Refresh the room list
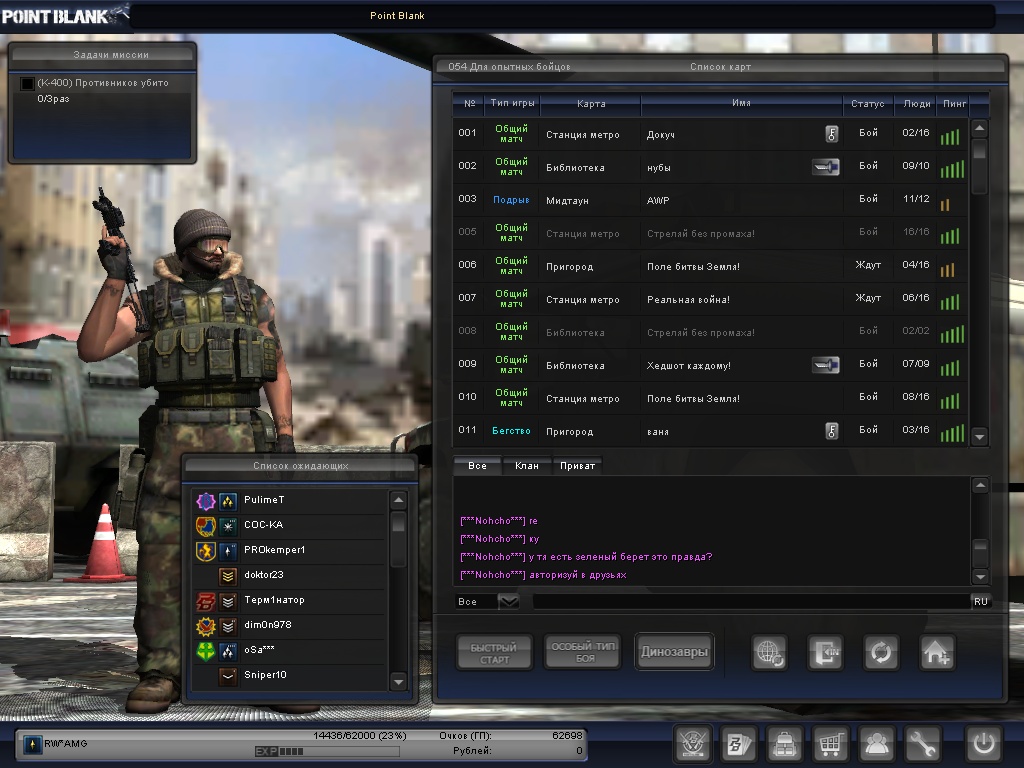Image resolution: width=1024 pixels, height=768 pixels. [x=881, y=653]
